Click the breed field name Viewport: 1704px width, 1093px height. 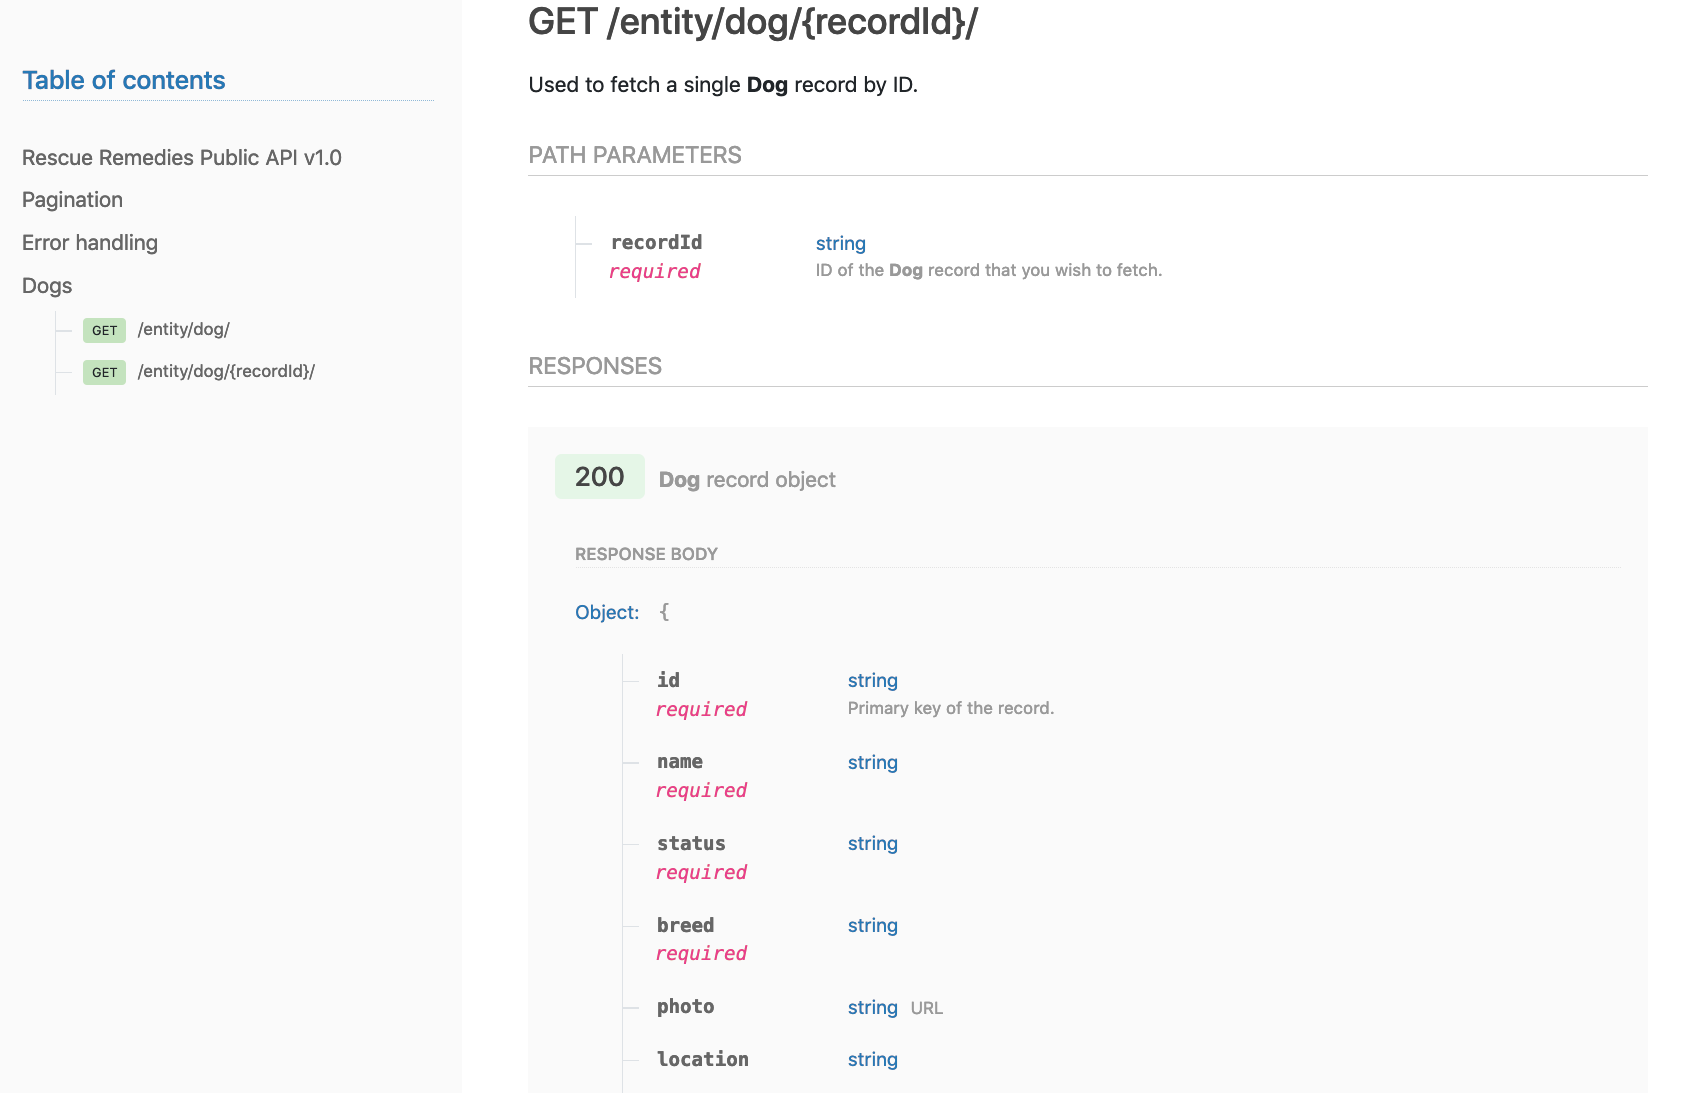tap(685, 925)
